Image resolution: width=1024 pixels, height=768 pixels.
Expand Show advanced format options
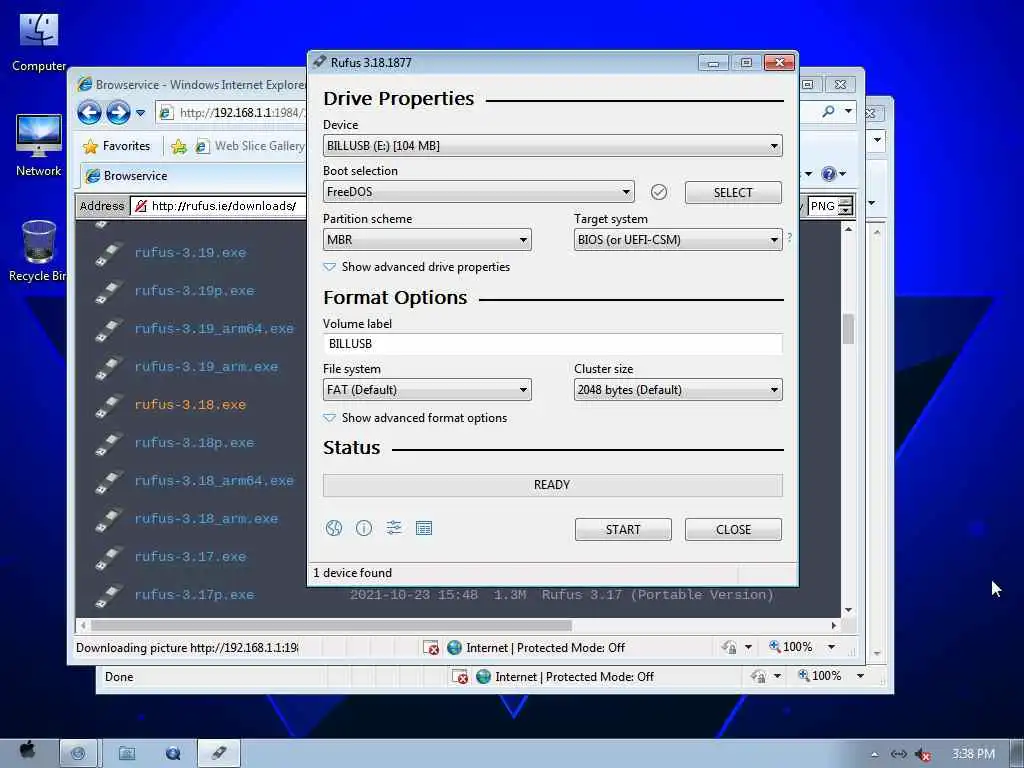pyautogui.click(x=415, y=418)
